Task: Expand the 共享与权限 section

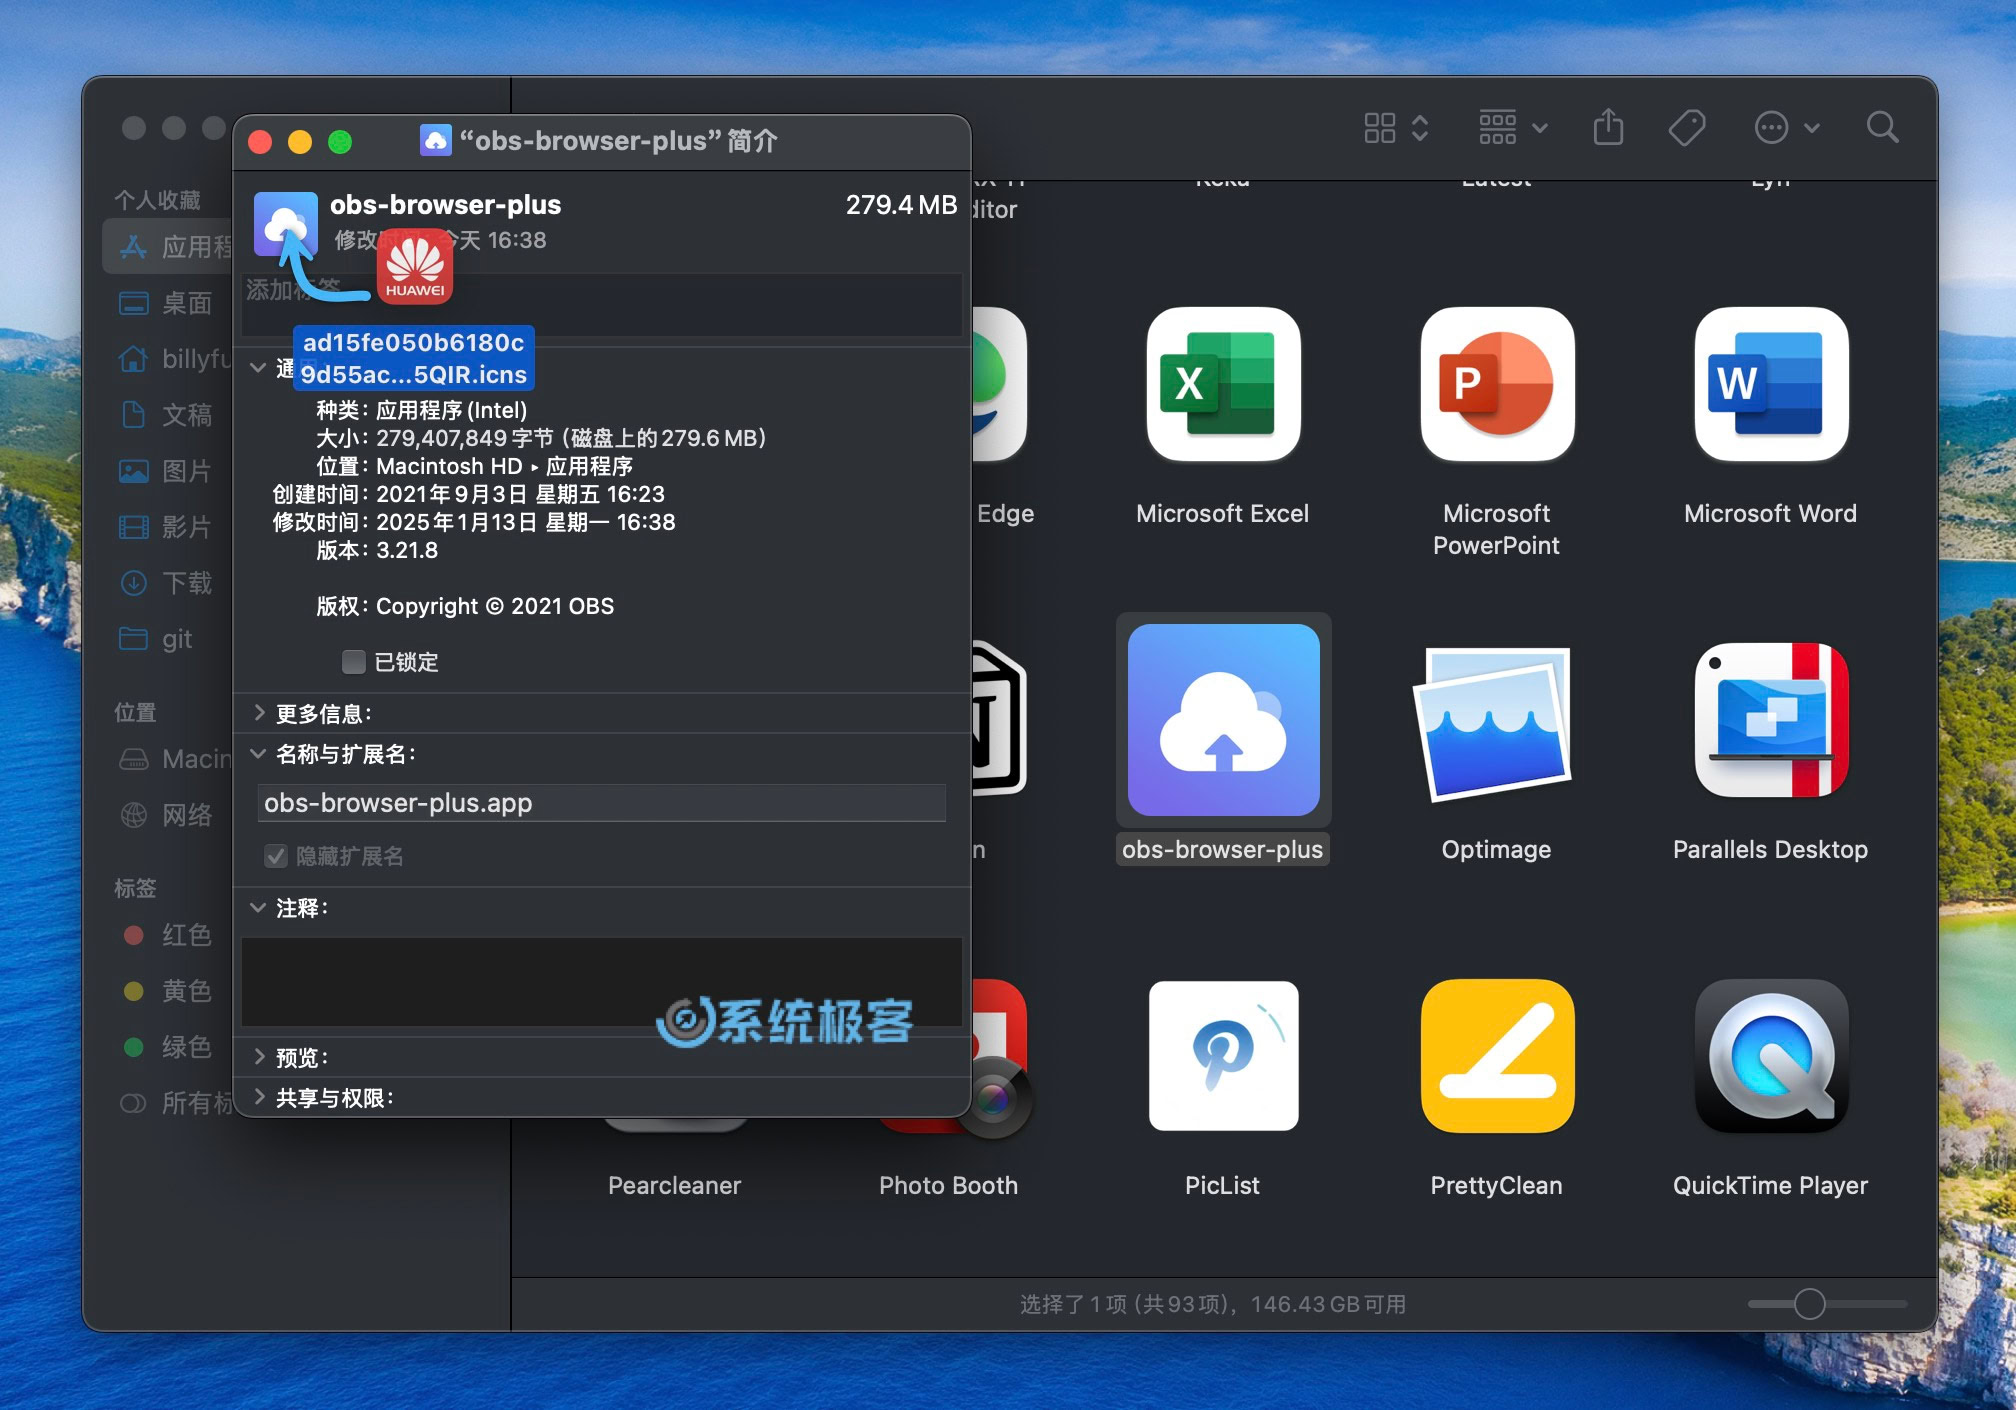Action: pos(259,1097)
